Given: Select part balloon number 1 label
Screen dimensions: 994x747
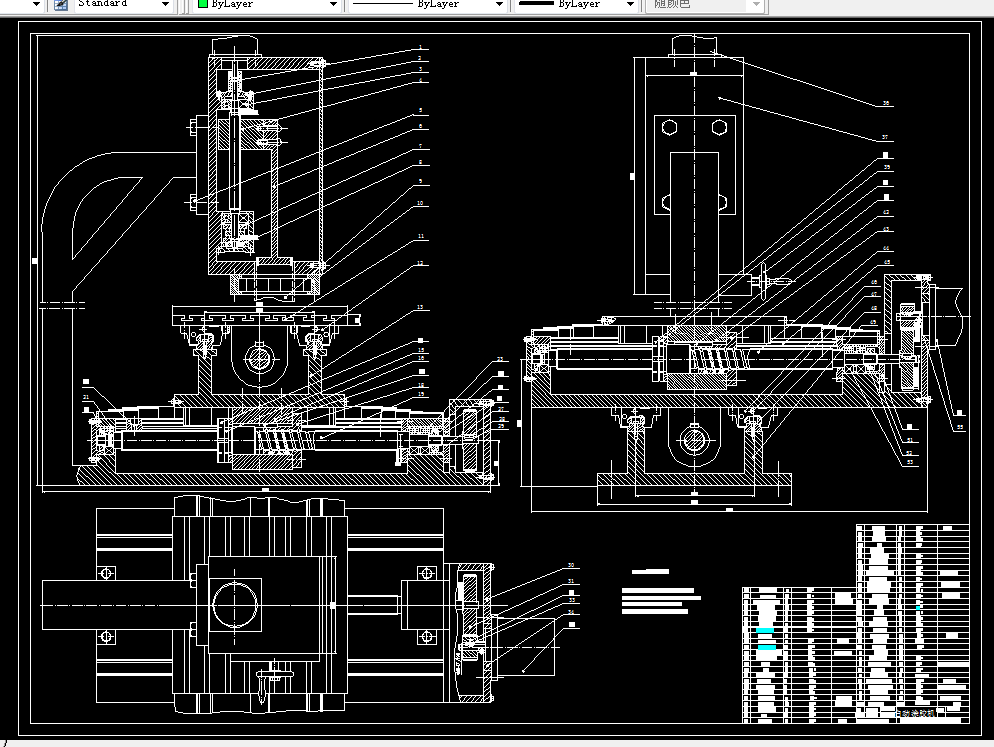Looking at the screenshot, I should click(x=420, y=48).
